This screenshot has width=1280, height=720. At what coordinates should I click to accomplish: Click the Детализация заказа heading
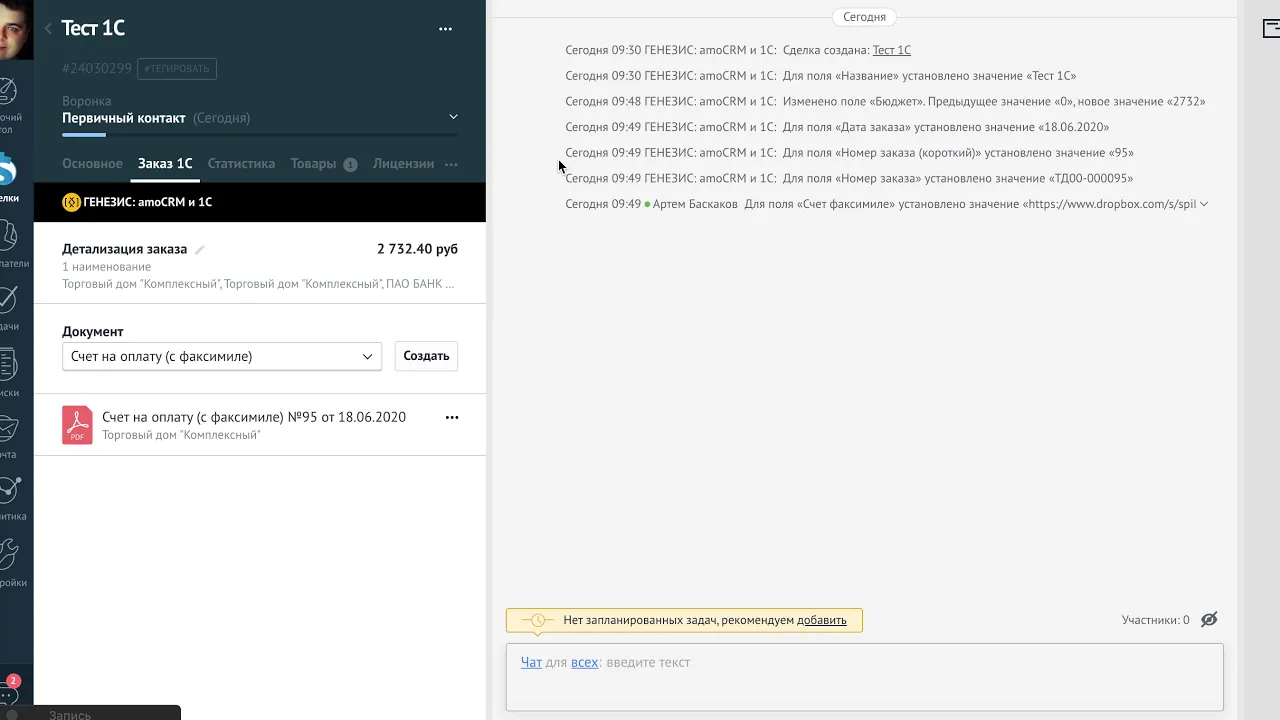point(124,249)
